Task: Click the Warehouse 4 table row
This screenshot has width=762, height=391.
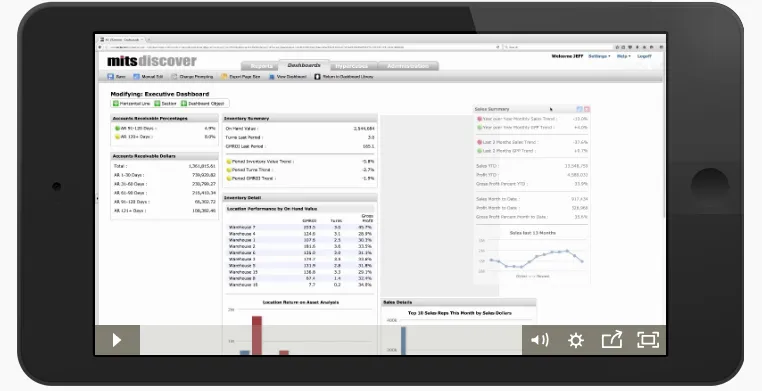Action: click(x=300, y=234)
